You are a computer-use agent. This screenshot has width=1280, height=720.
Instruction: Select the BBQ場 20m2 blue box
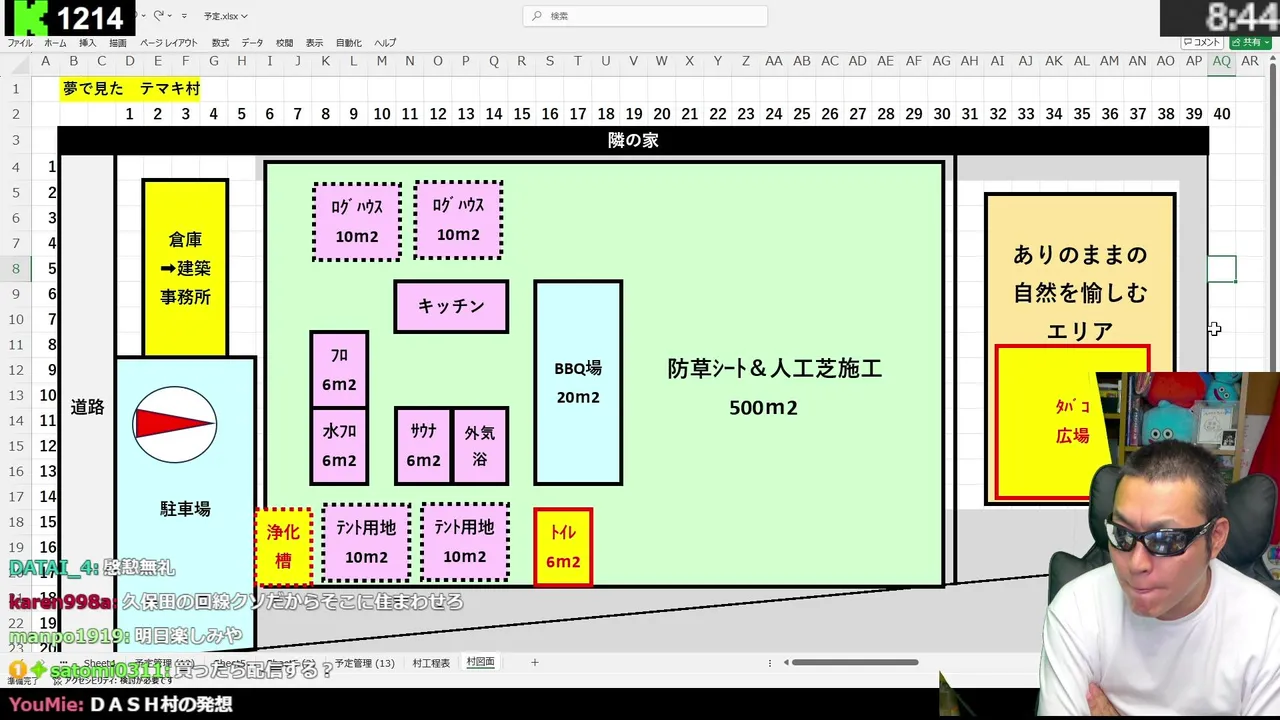(578, 382)
